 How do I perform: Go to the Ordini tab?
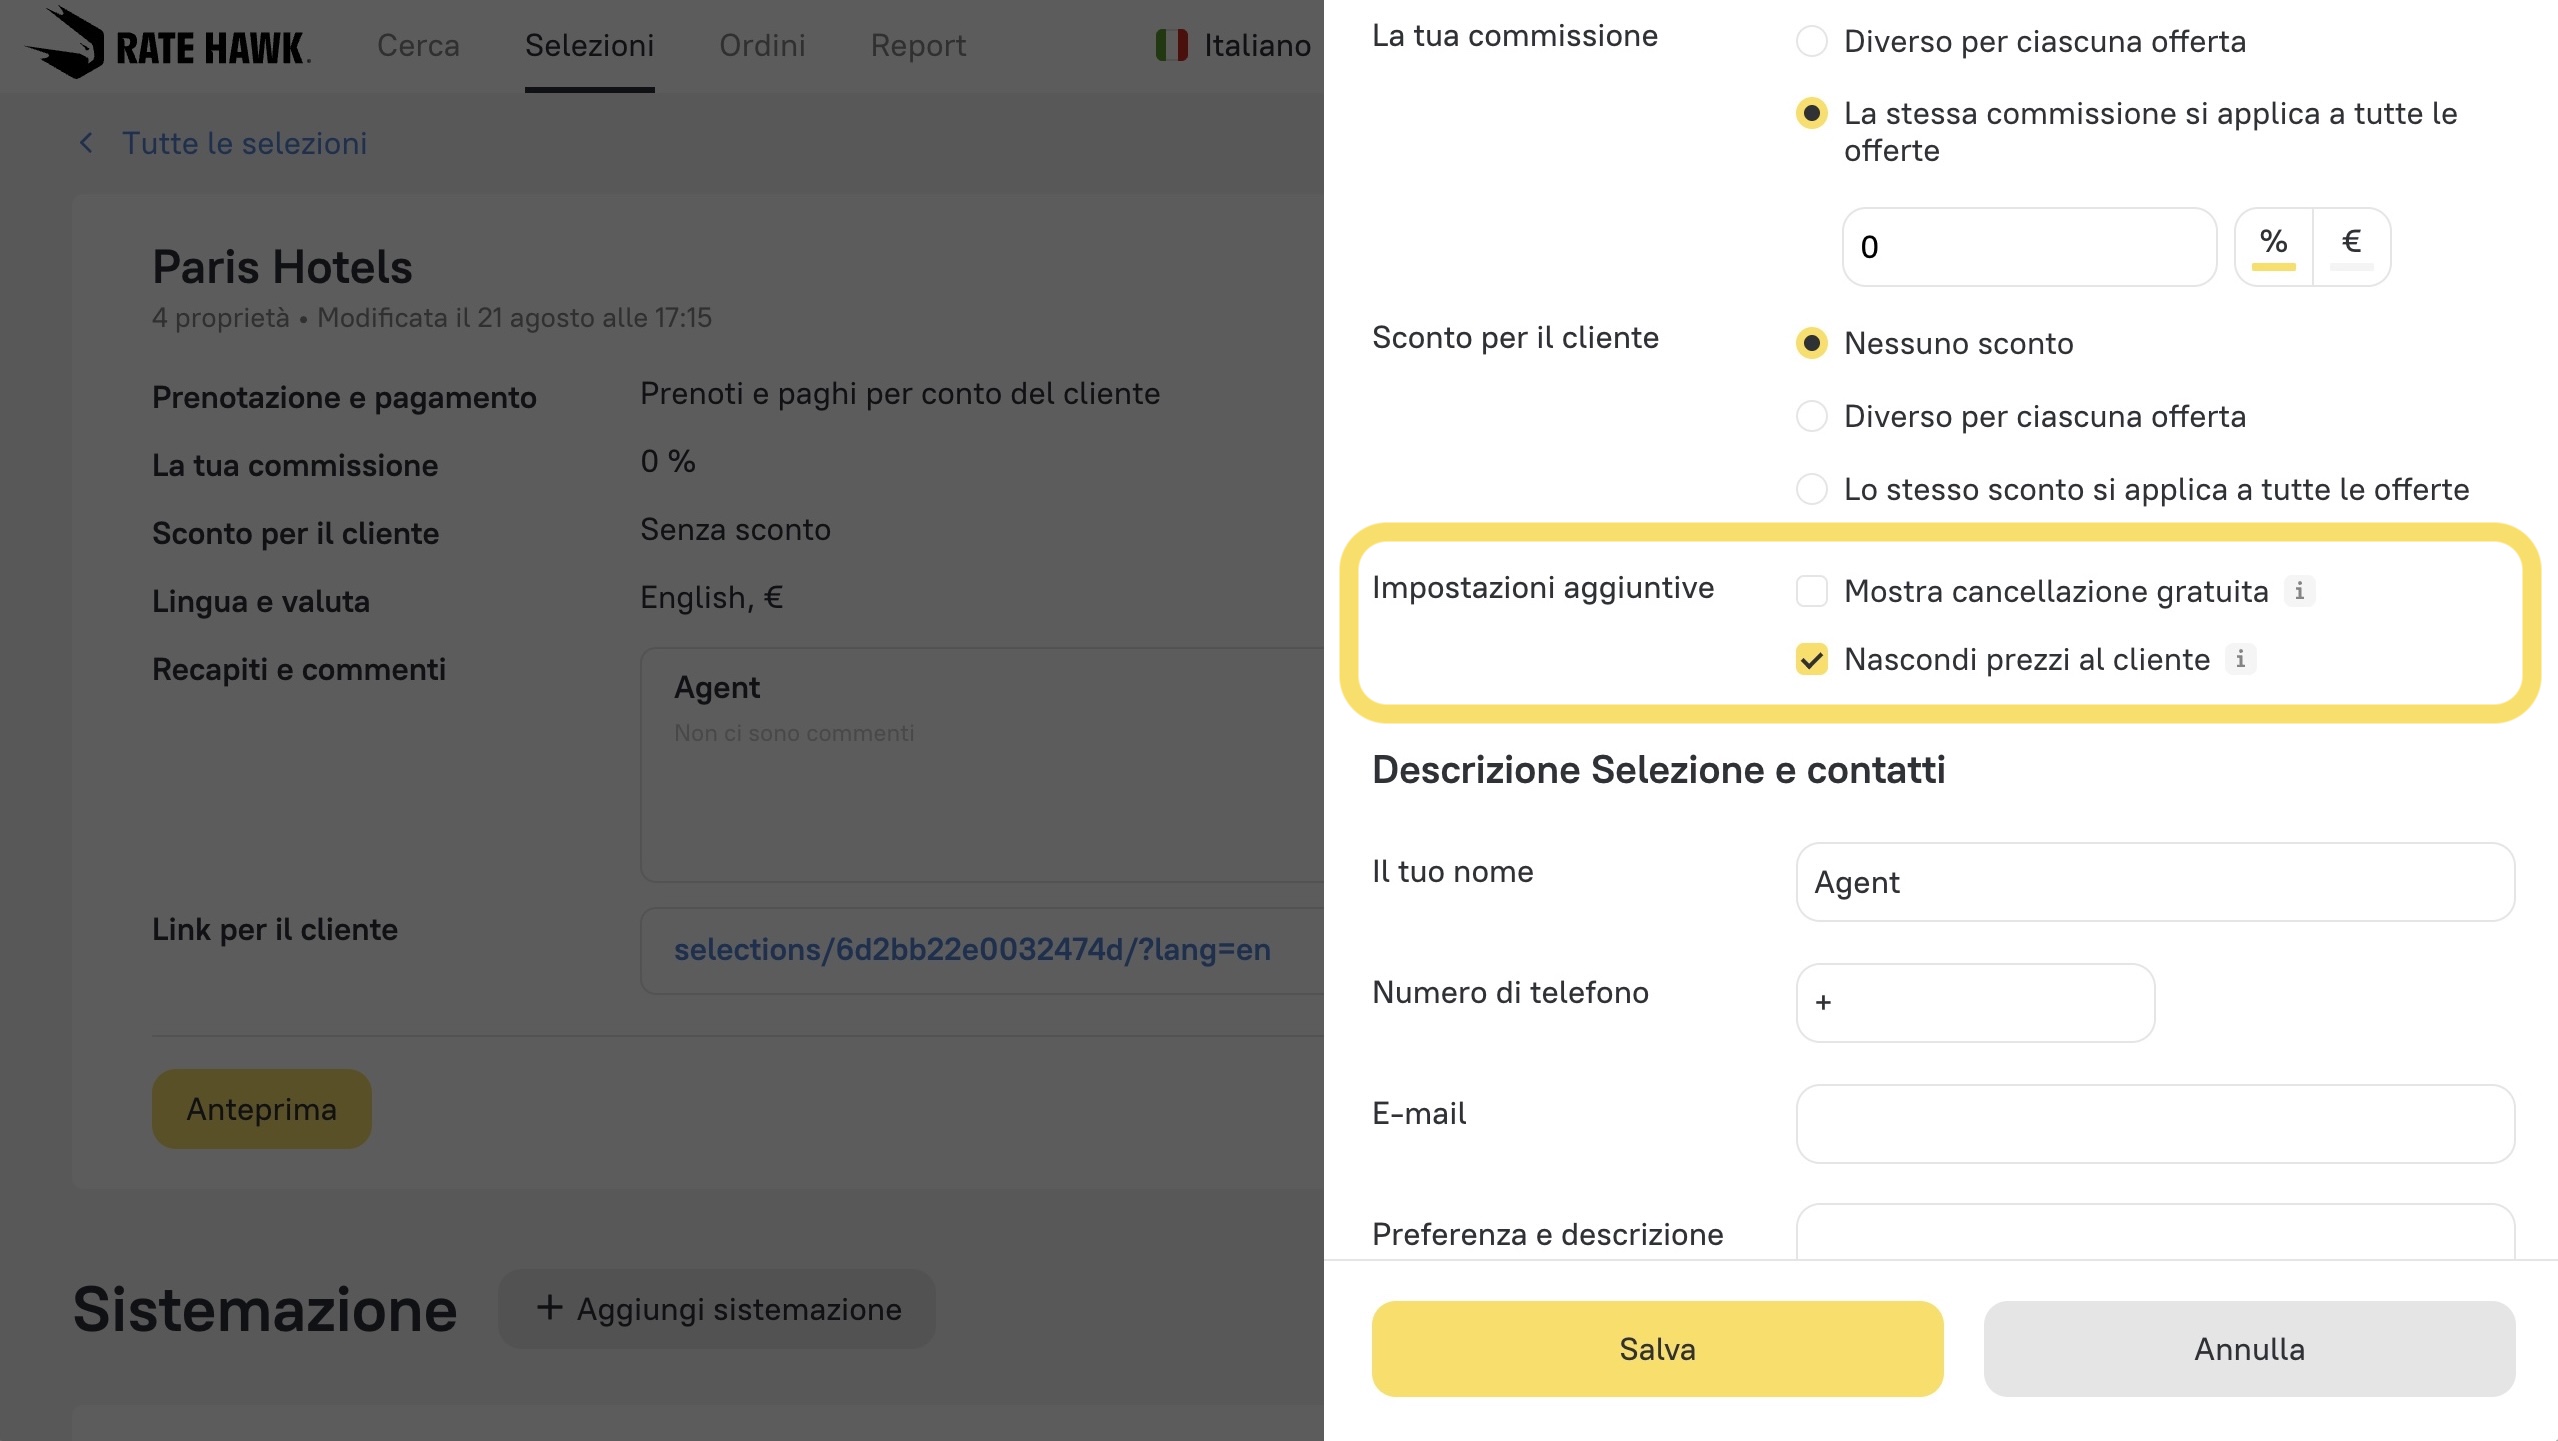click(x=762, y=45)
